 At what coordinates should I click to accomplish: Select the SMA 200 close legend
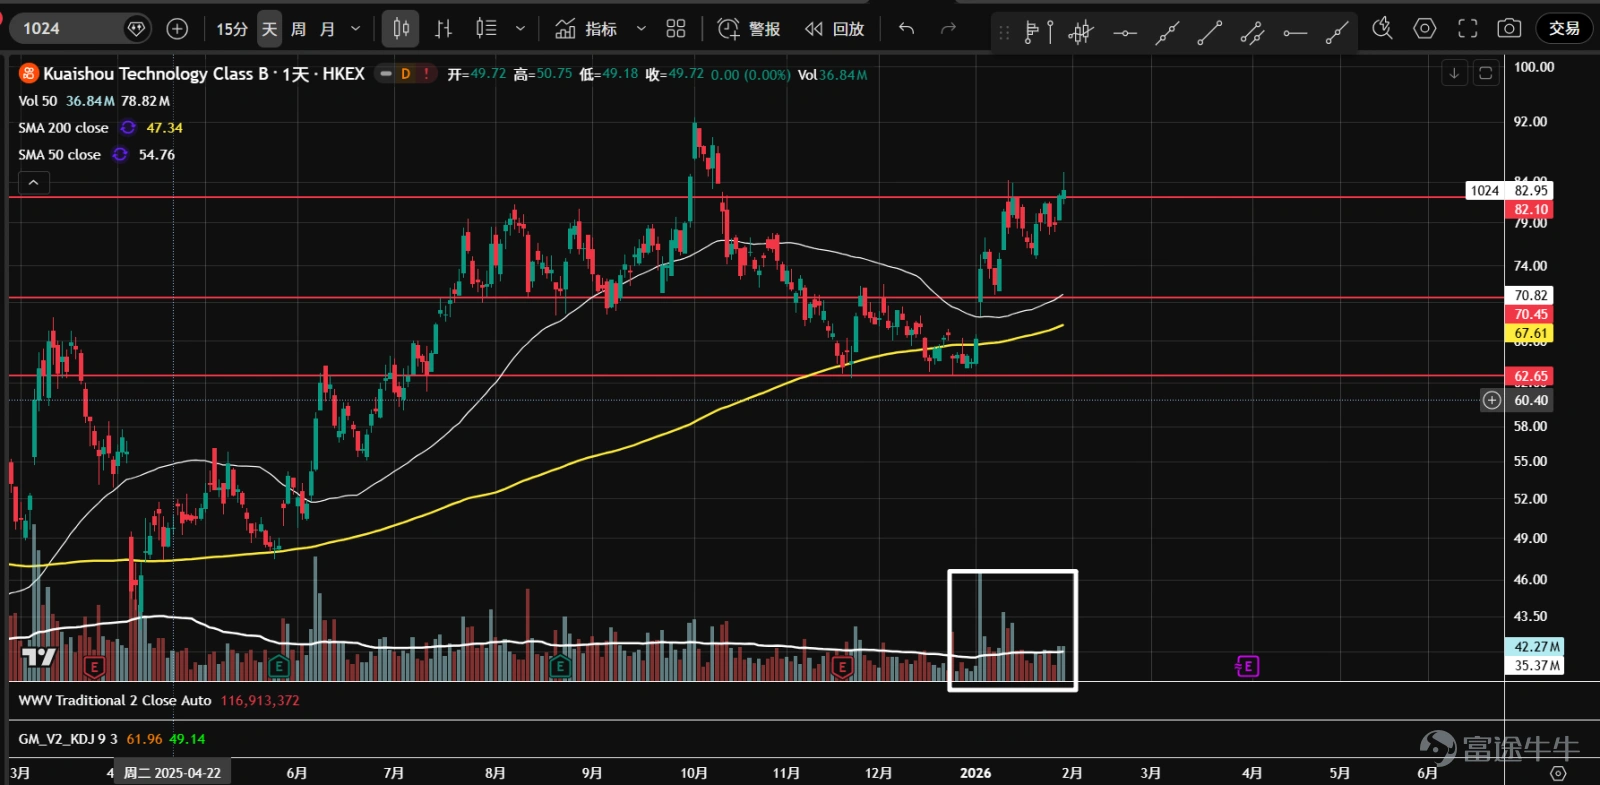coord(63,128)
